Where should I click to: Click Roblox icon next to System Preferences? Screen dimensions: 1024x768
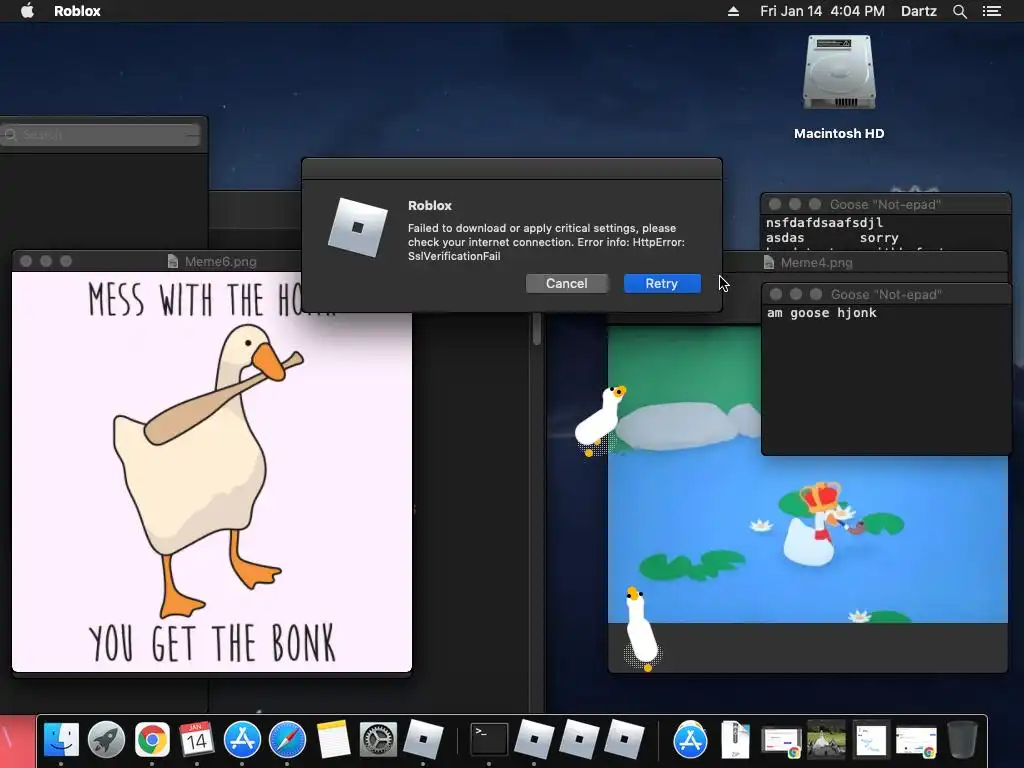[x=423, y=739]
